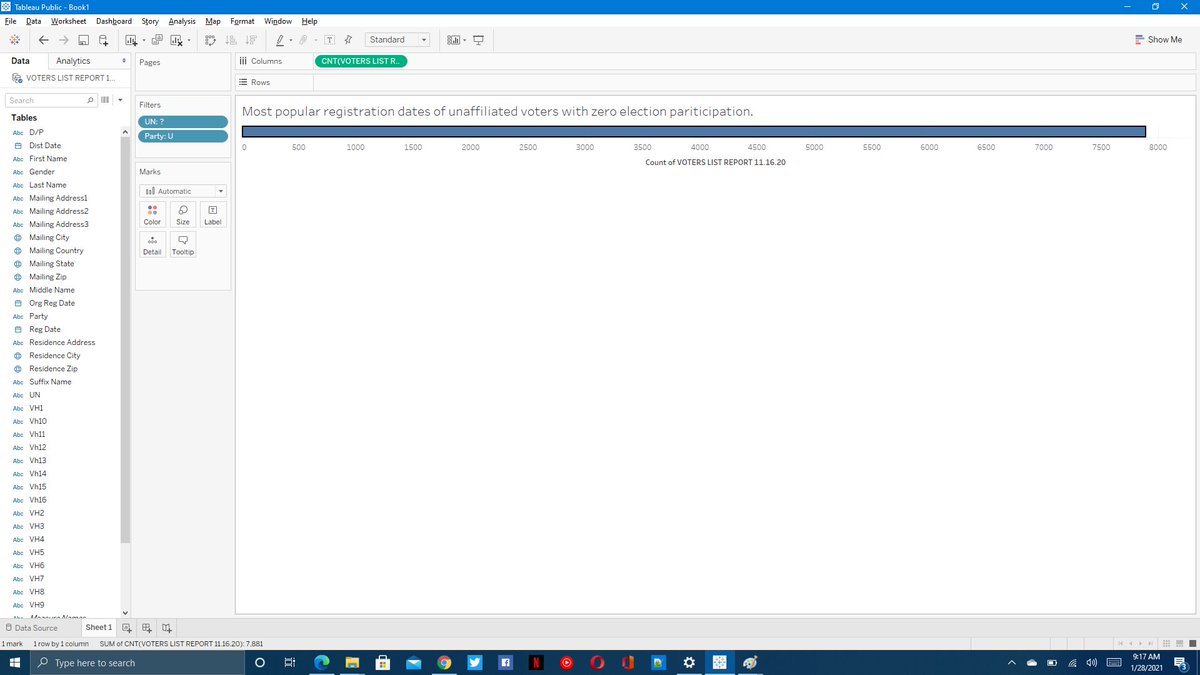Click the Group members paperclip icon
Screen dimensions: 1200x675
tap(305, 40)
